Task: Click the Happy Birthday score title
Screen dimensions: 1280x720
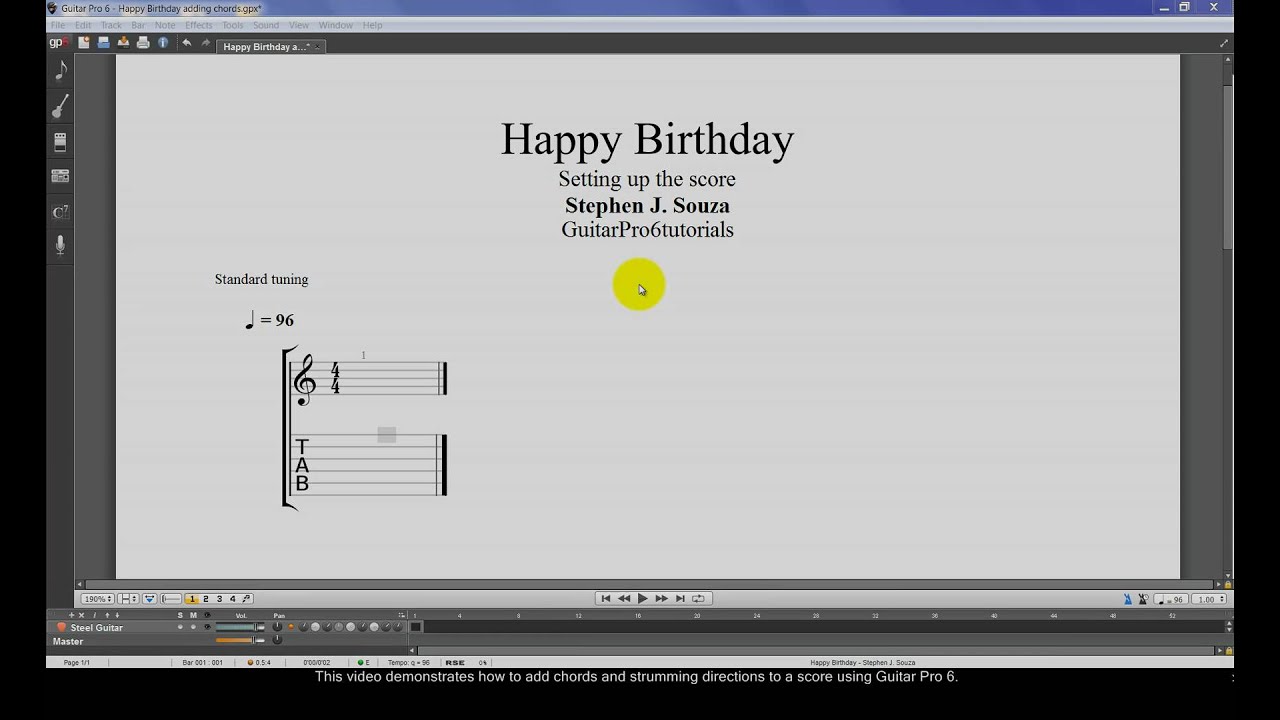Action: 647,139
